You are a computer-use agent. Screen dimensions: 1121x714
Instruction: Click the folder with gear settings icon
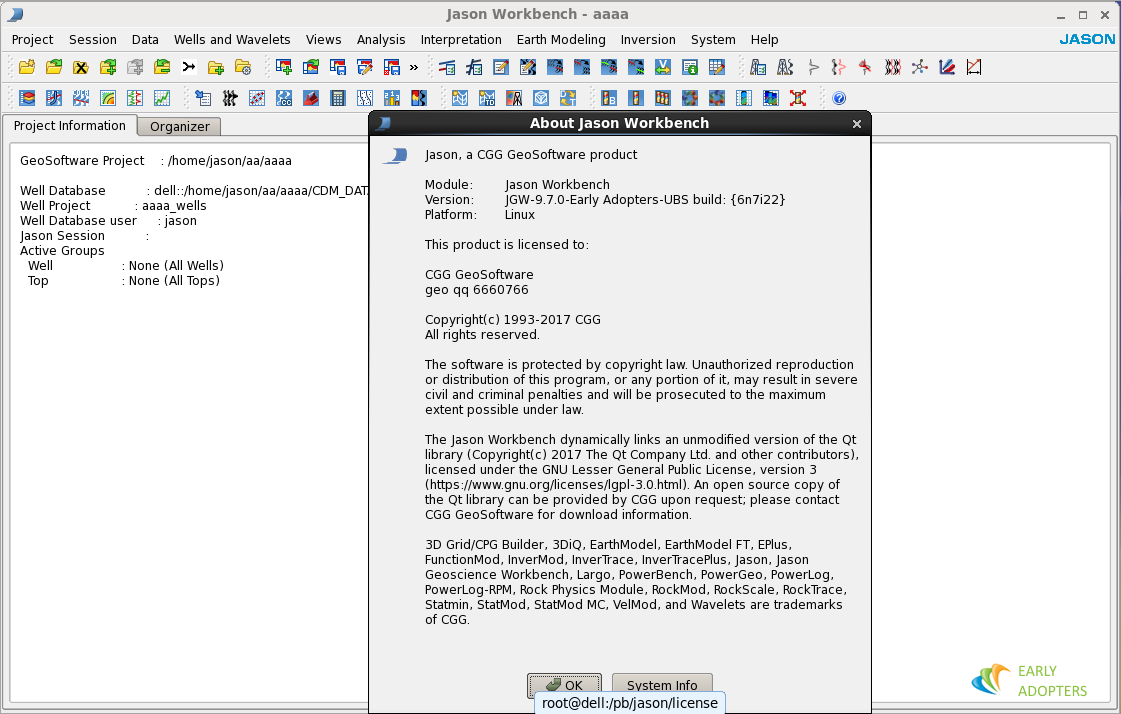[243, 67]
